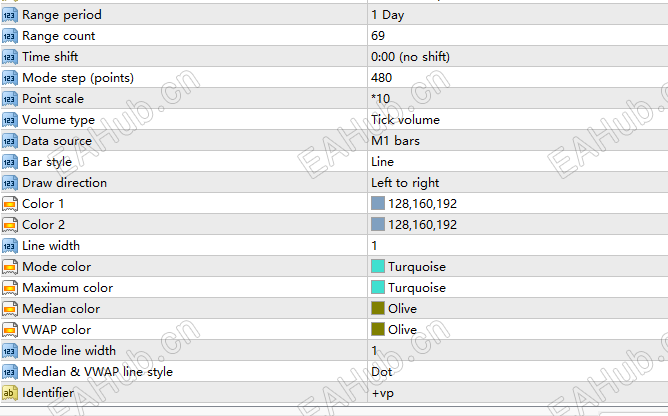Click the color icon beside Color 2
The height and width of the screenshot is (416, 668).
10,225
